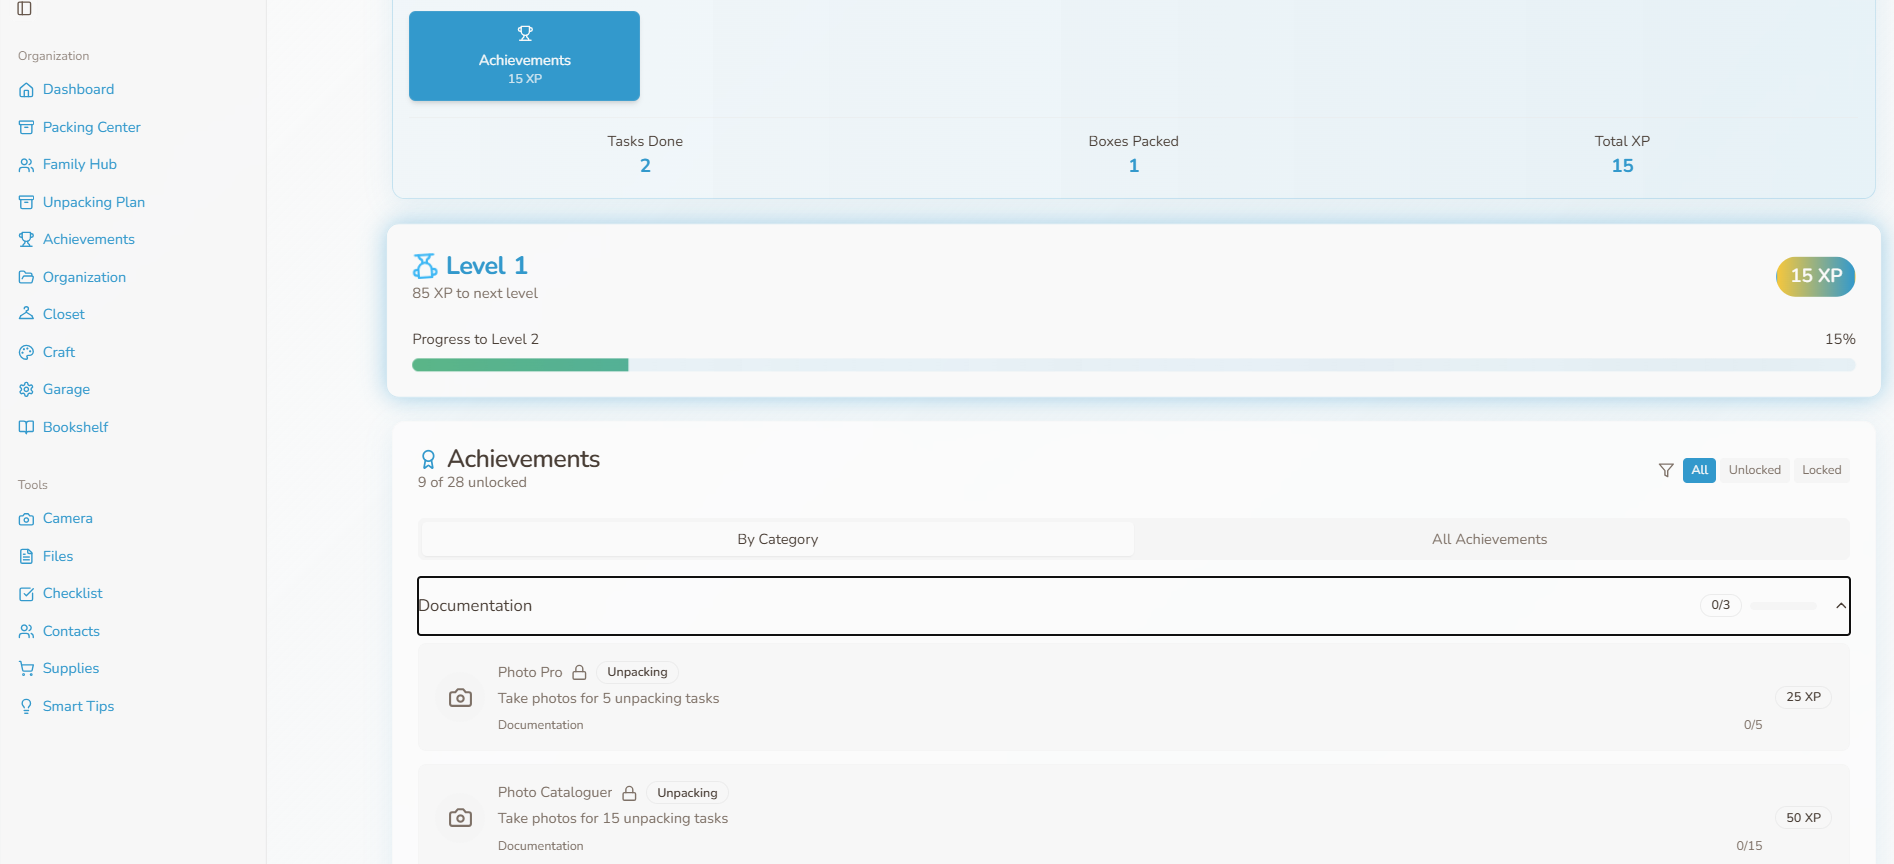Open the Packing Center link
The image size is (1894, 864).
coord(91,127)
